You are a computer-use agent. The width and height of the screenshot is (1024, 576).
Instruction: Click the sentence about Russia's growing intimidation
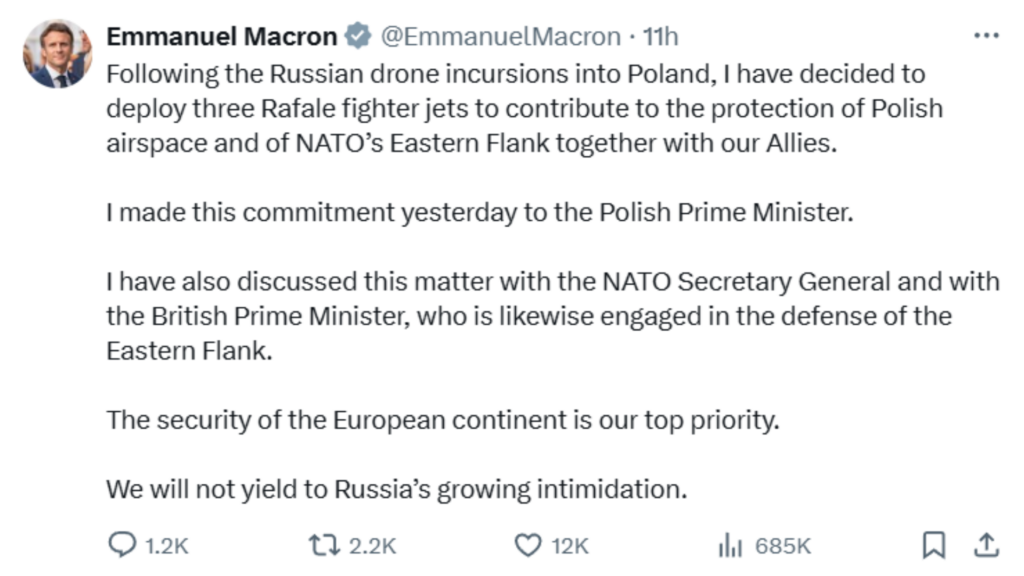[397, 489]
